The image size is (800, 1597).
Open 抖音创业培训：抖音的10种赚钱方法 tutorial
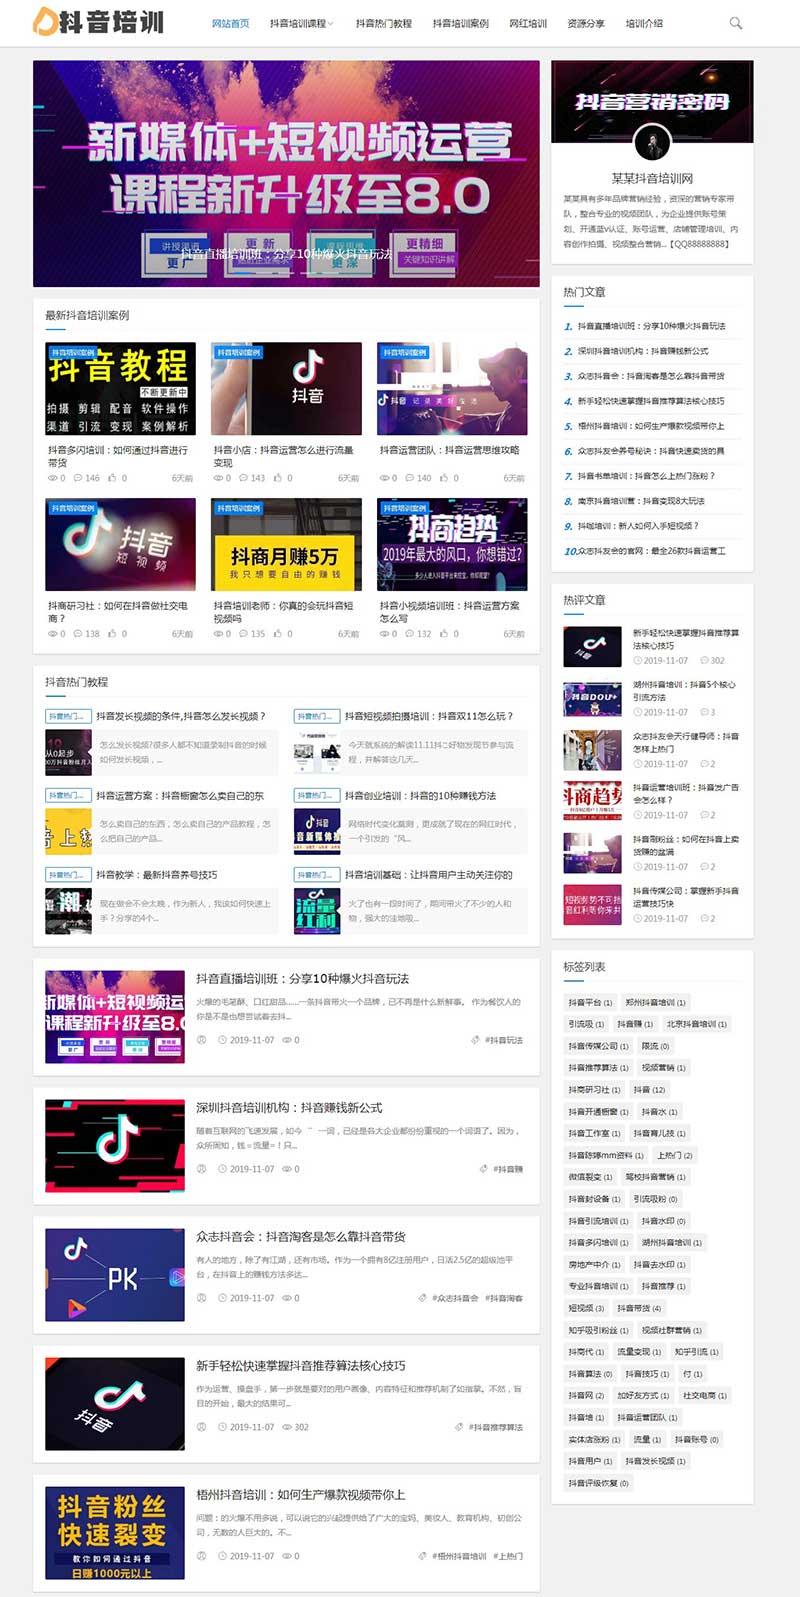[x=420, y=796]
